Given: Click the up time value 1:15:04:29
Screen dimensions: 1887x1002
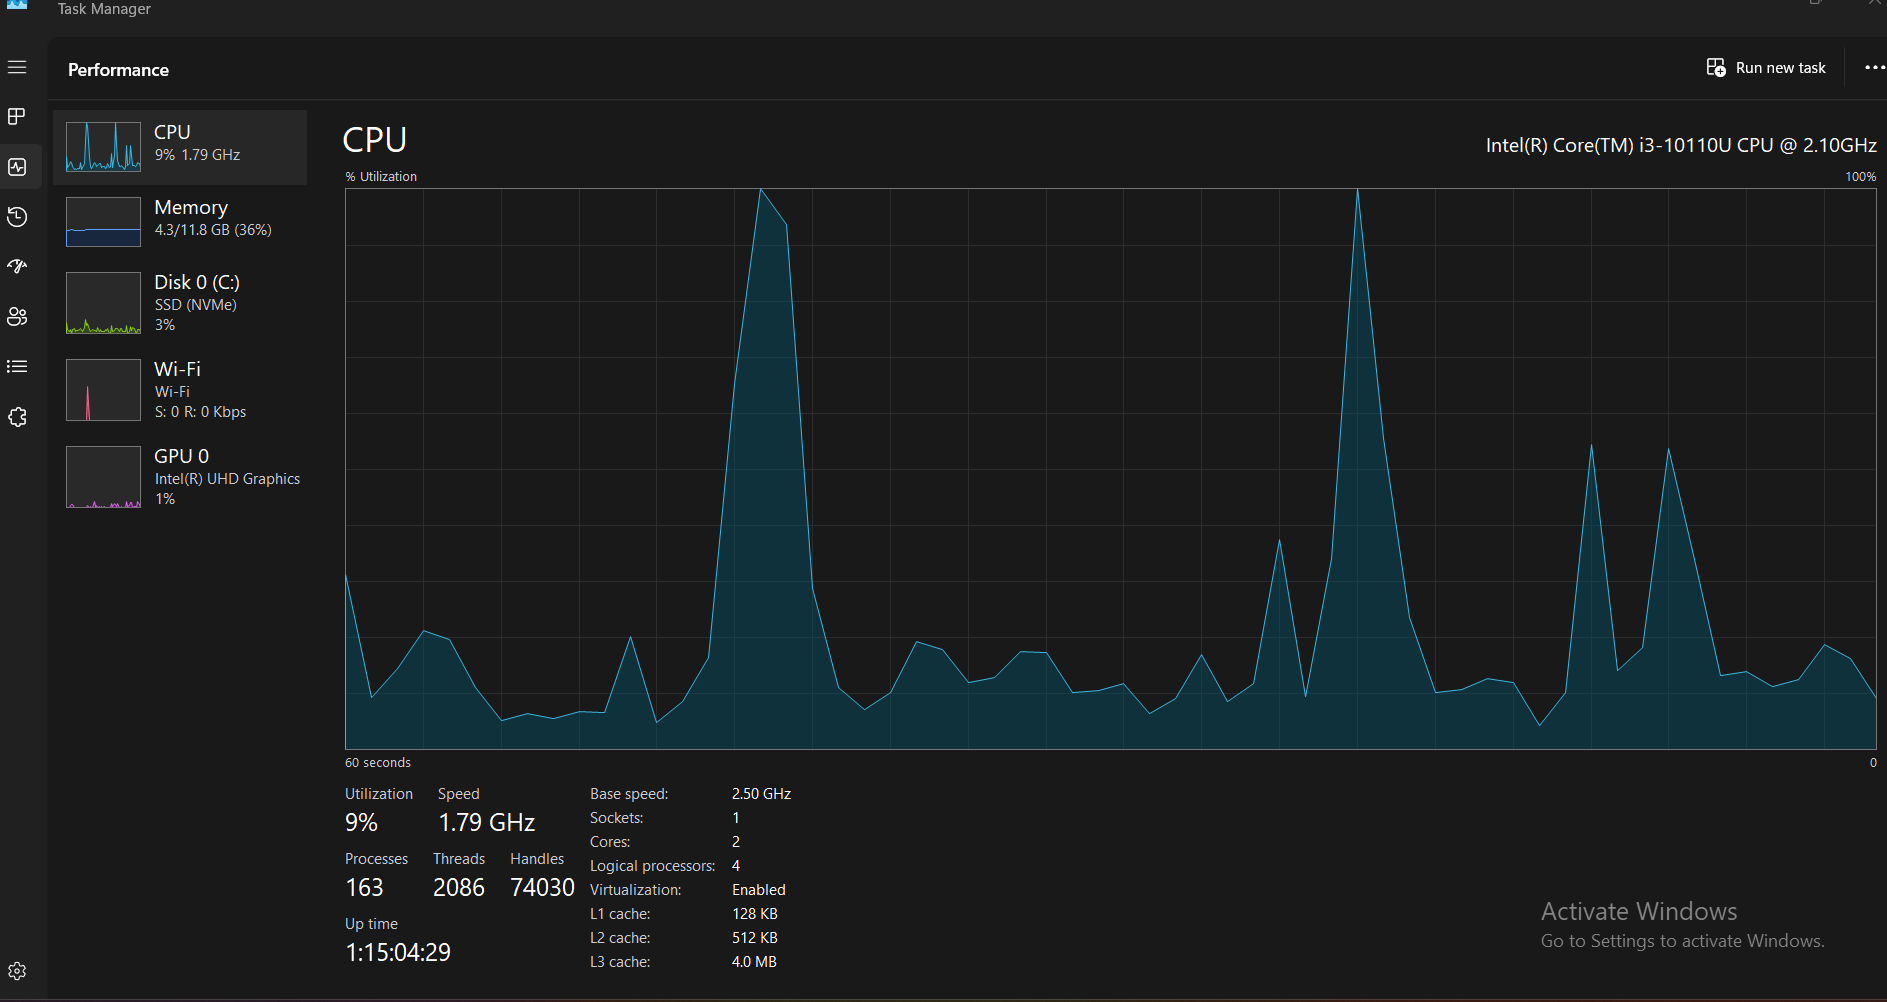Looking at the screenshot, I should pos(398,952).
